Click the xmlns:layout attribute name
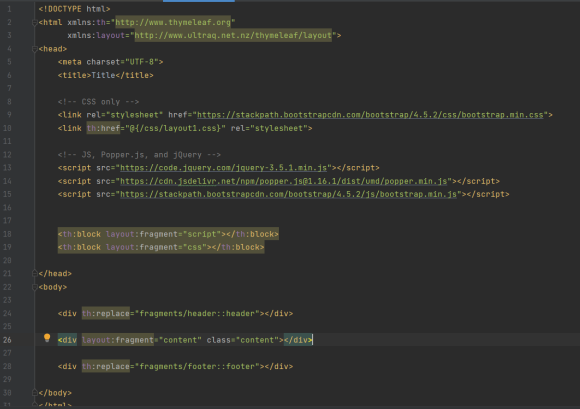The height and width of the screenshot is (409, 580). click(x=96, y=36)
